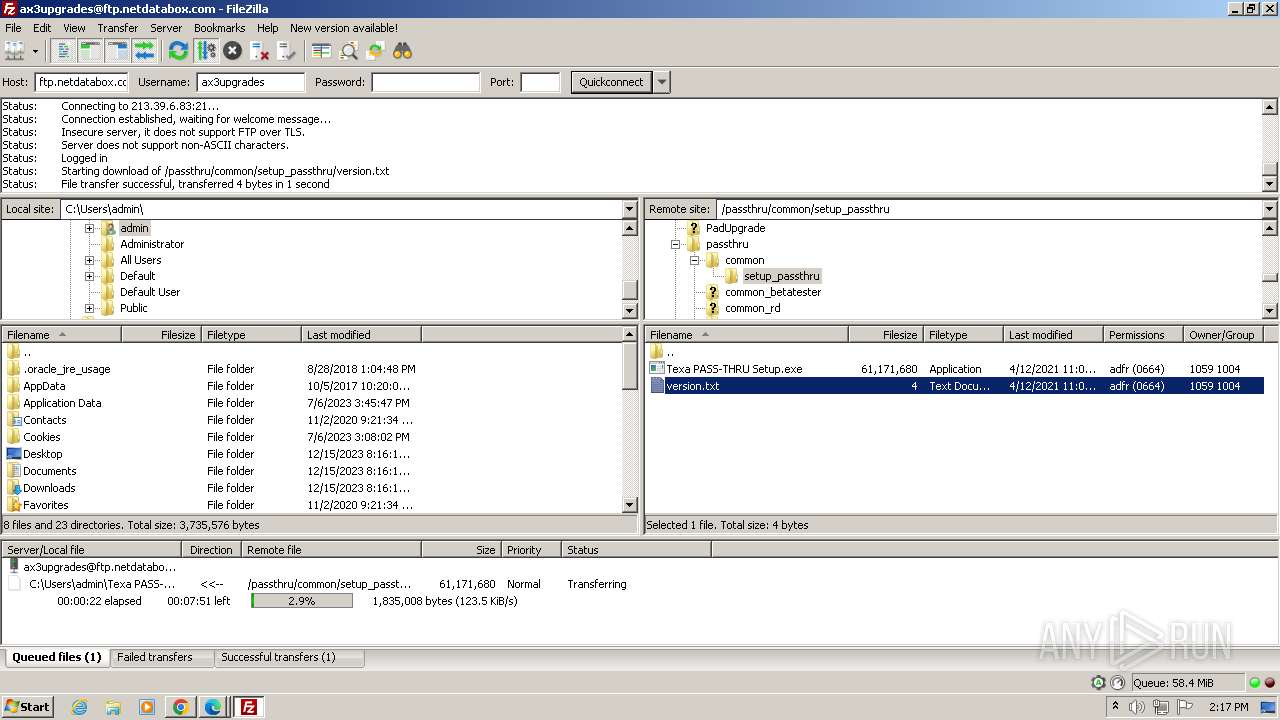Click the Port input field
The height and width of the screenshot is (720, 1280).
(540, 82)
